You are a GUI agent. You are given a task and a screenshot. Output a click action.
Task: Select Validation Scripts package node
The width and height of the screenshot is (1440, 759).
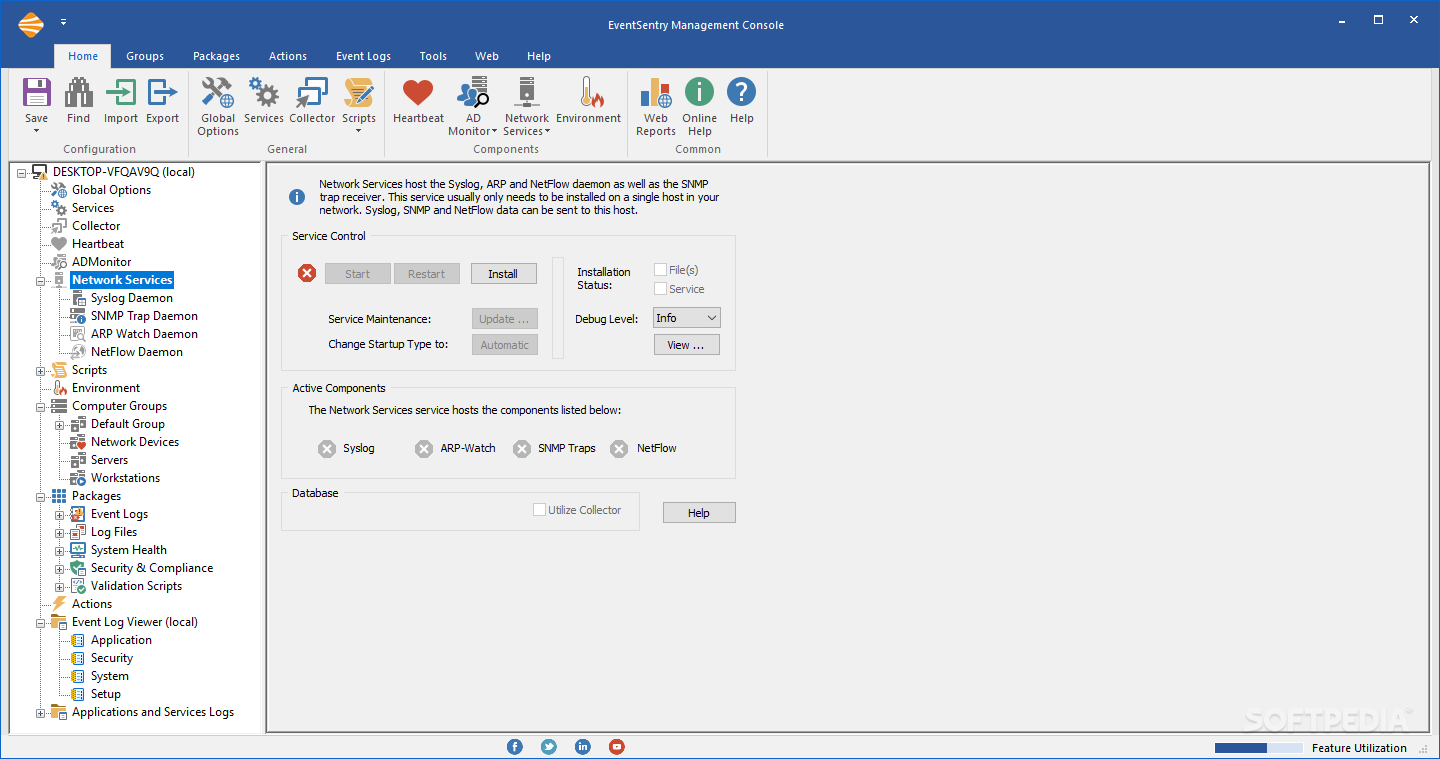point(136,586)
